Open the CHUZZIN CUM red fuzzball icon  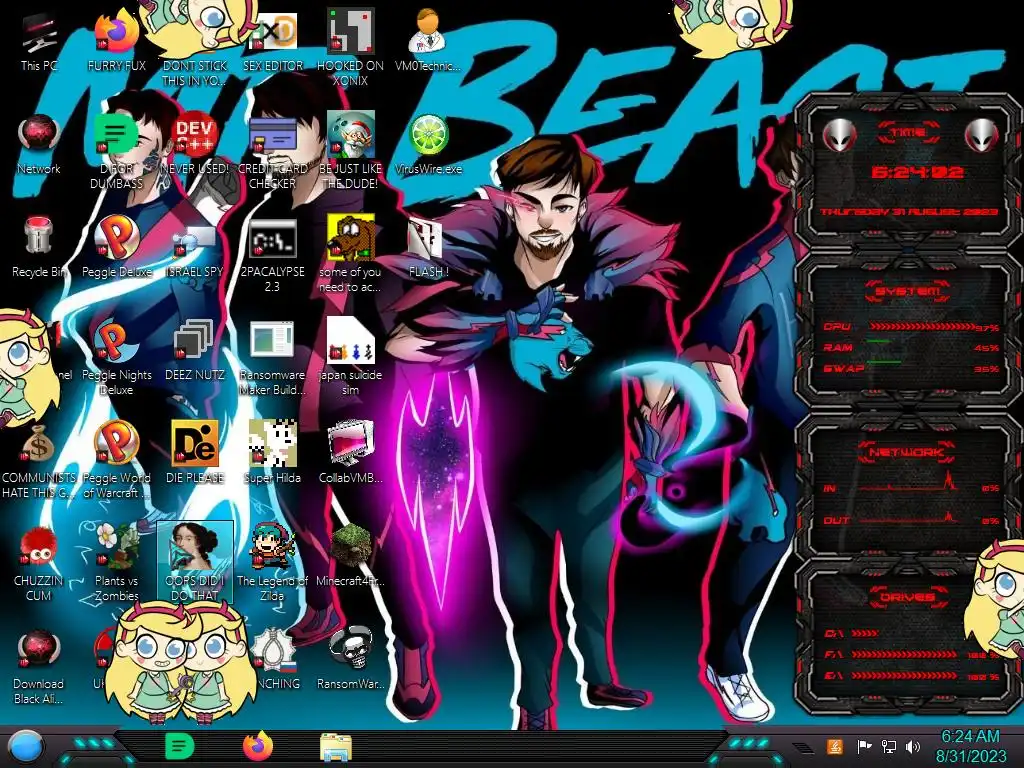39,564
